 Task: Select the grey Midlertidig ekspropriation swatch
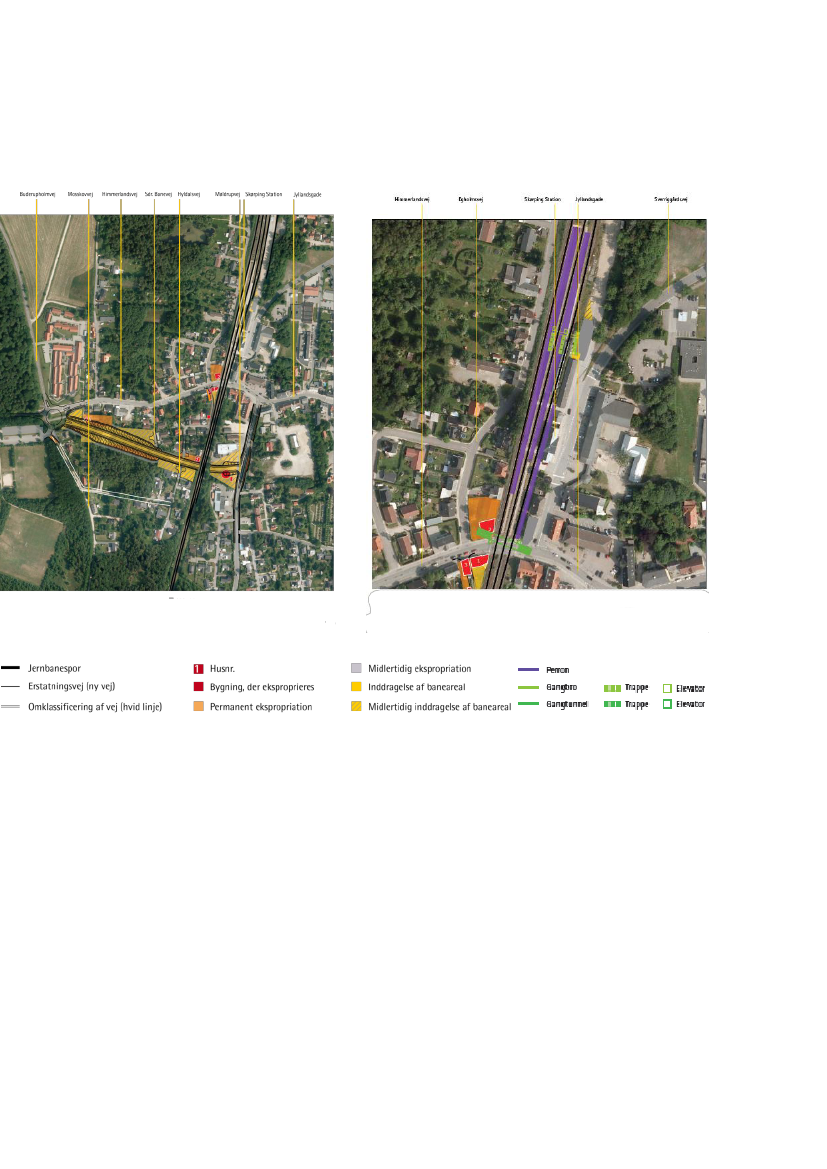pos(356,668)
